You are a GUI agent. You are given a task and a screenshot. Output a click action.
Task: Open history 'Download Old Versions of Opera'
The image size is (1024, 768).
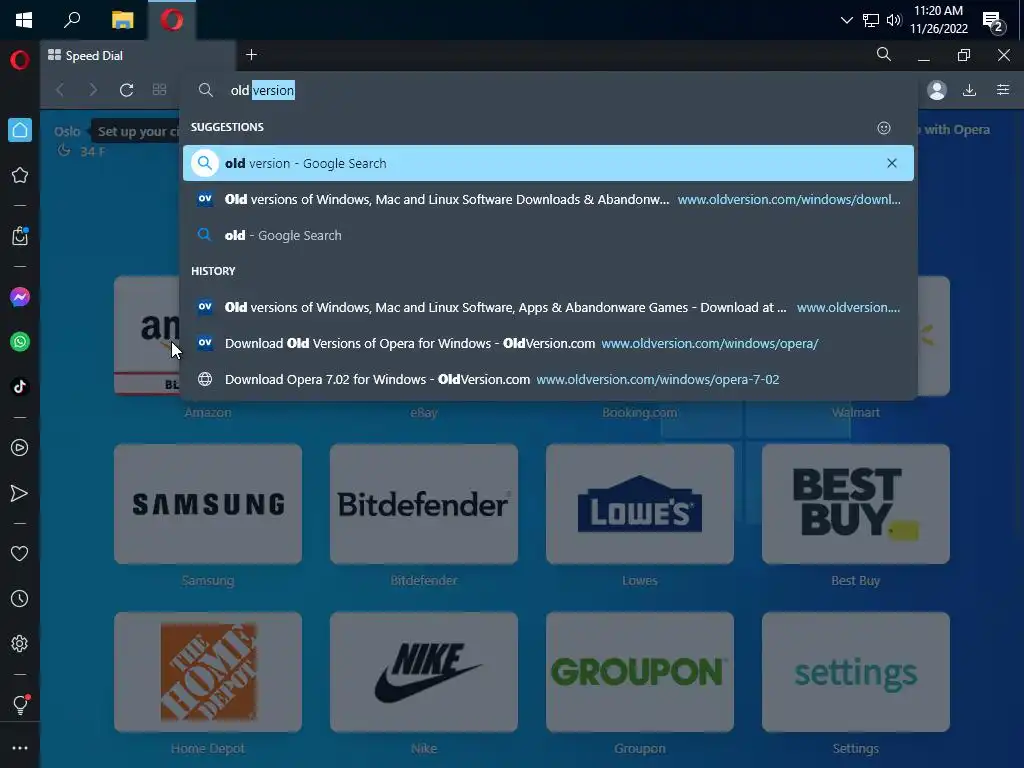tap(548, 343)
